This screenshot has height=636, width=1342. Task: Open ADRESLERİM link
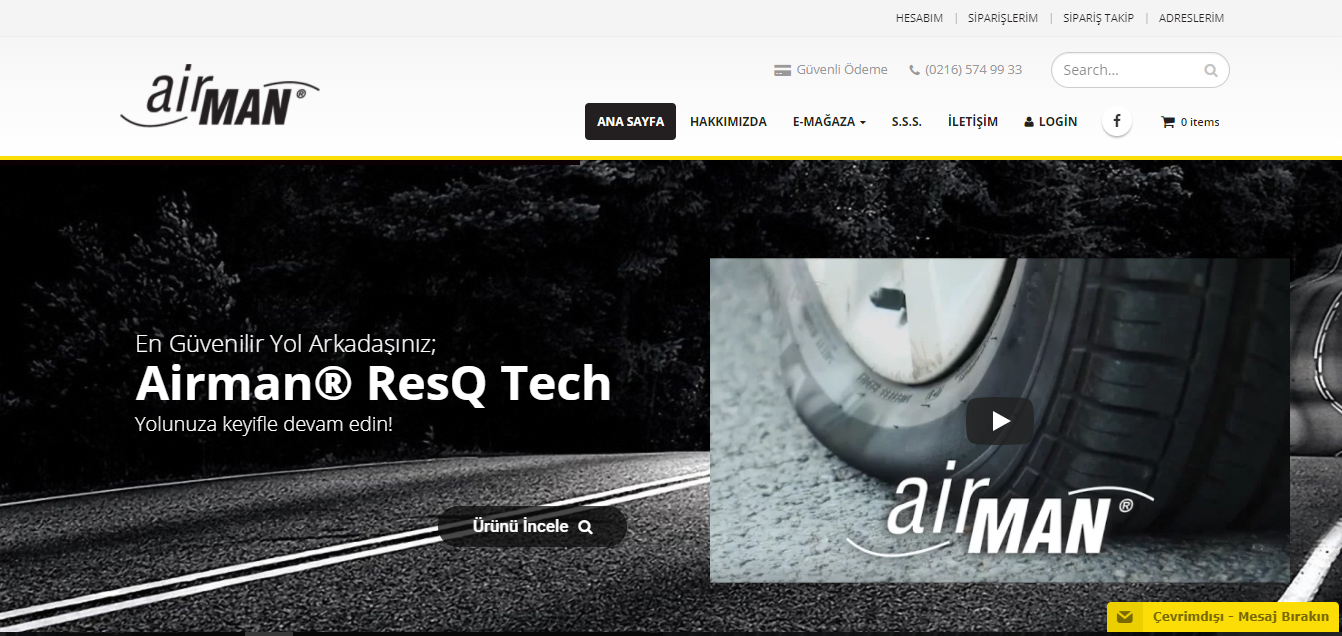(x=1191, y=18)
